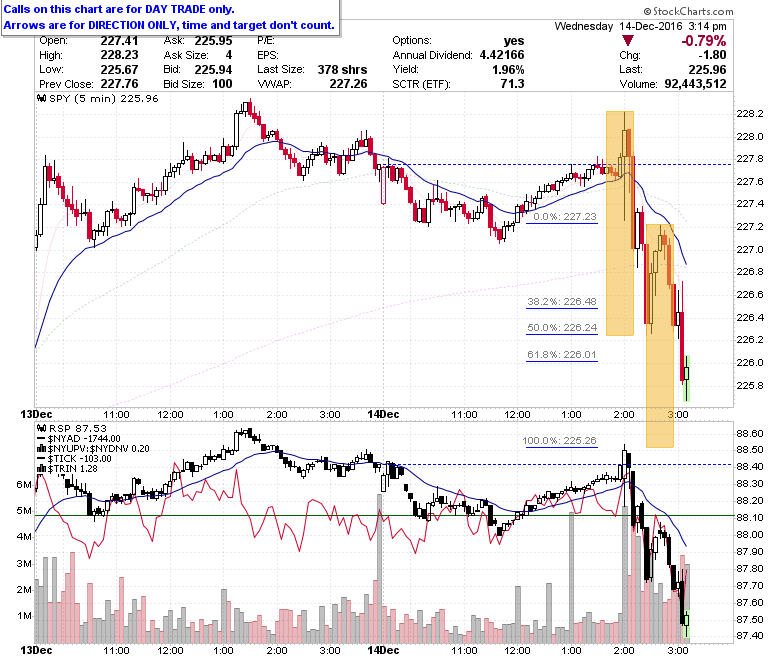The height and width of the screenshot is (659, 780).
Task: Click the Open value 227.41
Action: 119,41
